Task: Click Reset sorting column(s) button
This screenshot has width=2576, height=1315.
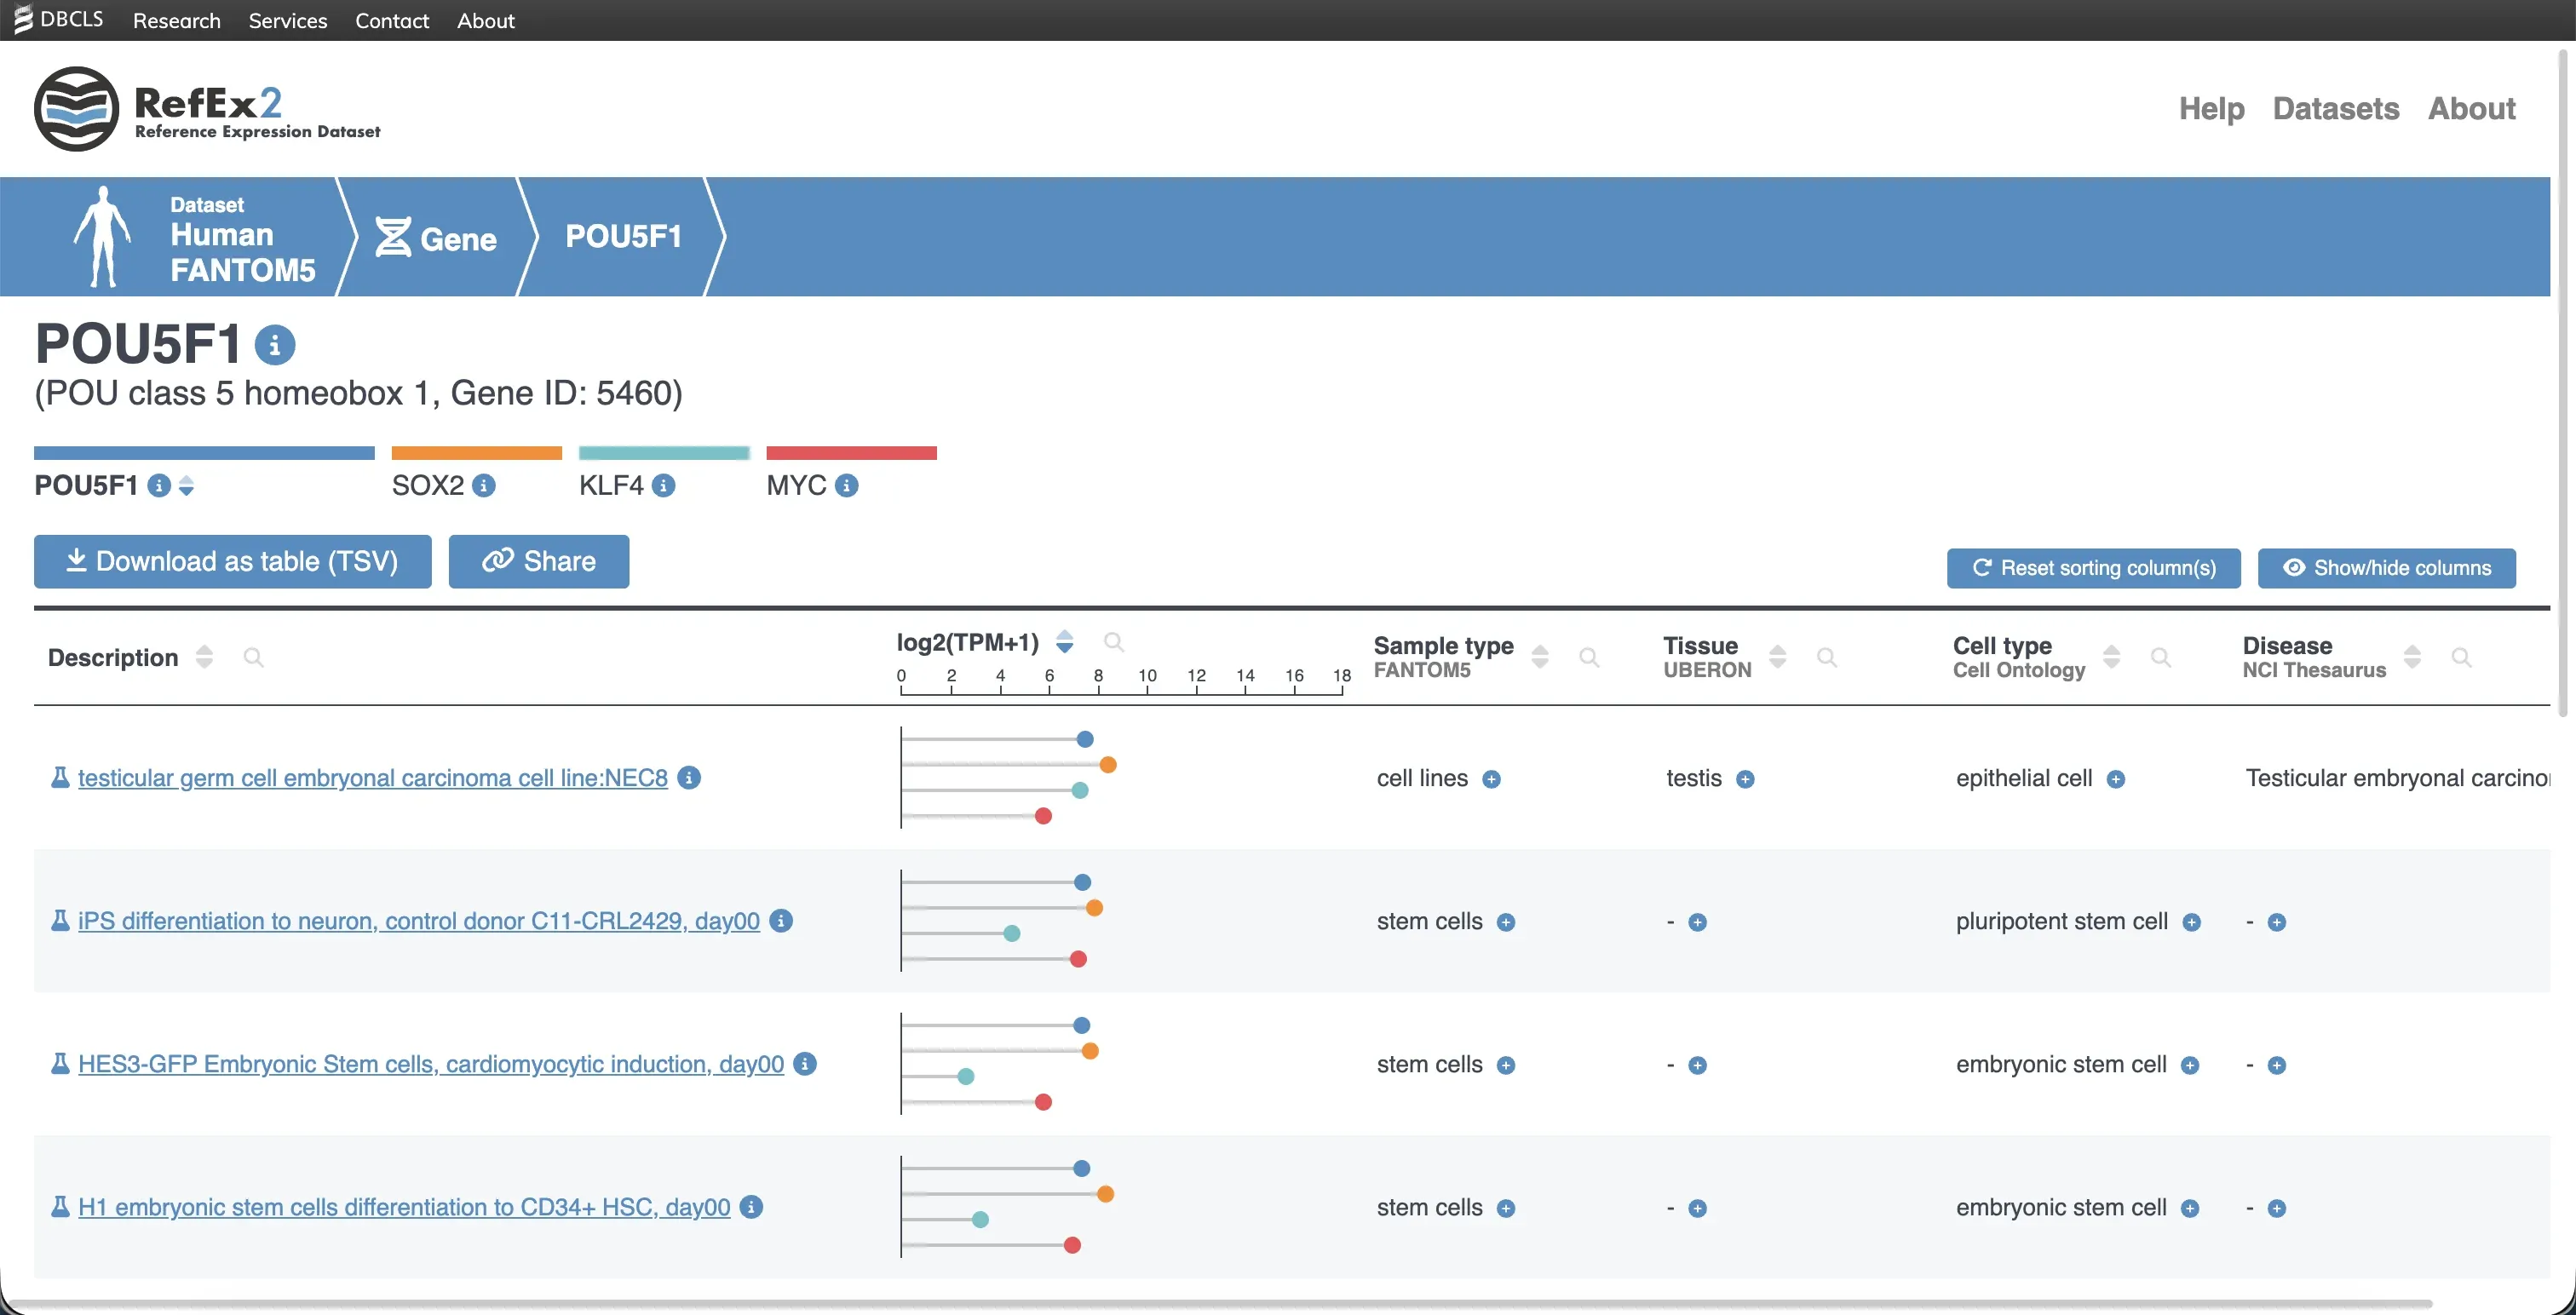Action: [2094, 568]
